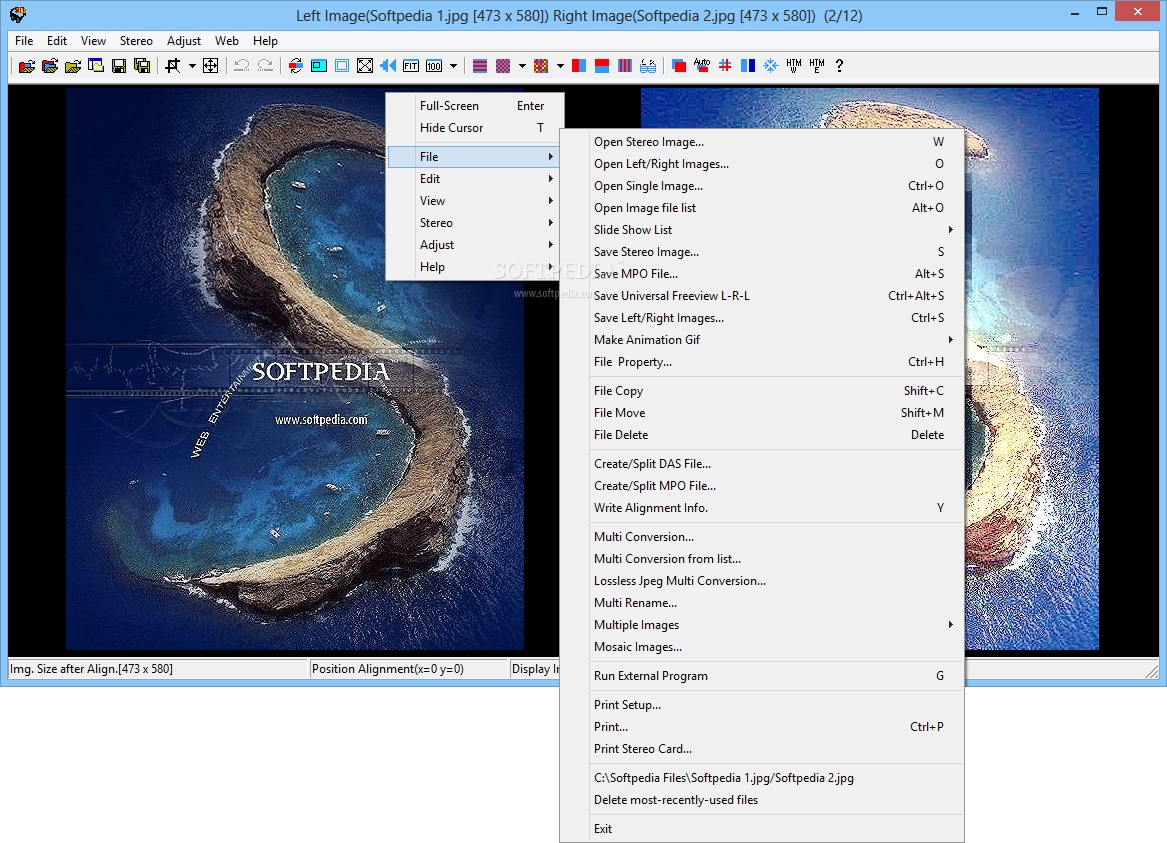Open the Stereo menu in menu bar
This screenshot has width=1167, height=843.
coord(136,41)
